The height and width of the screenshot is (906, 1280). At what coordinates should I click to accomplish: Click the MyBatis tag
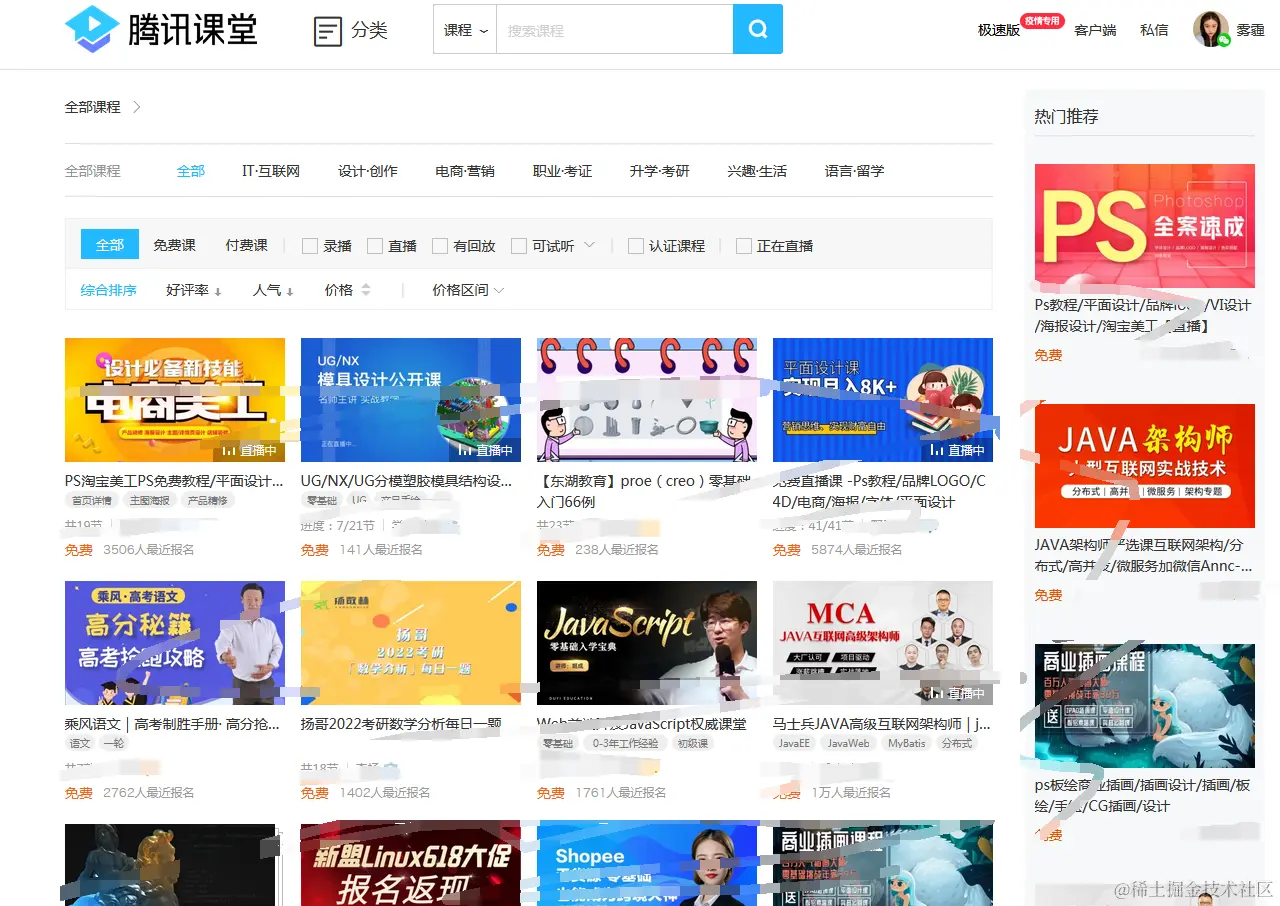(906, 744)
